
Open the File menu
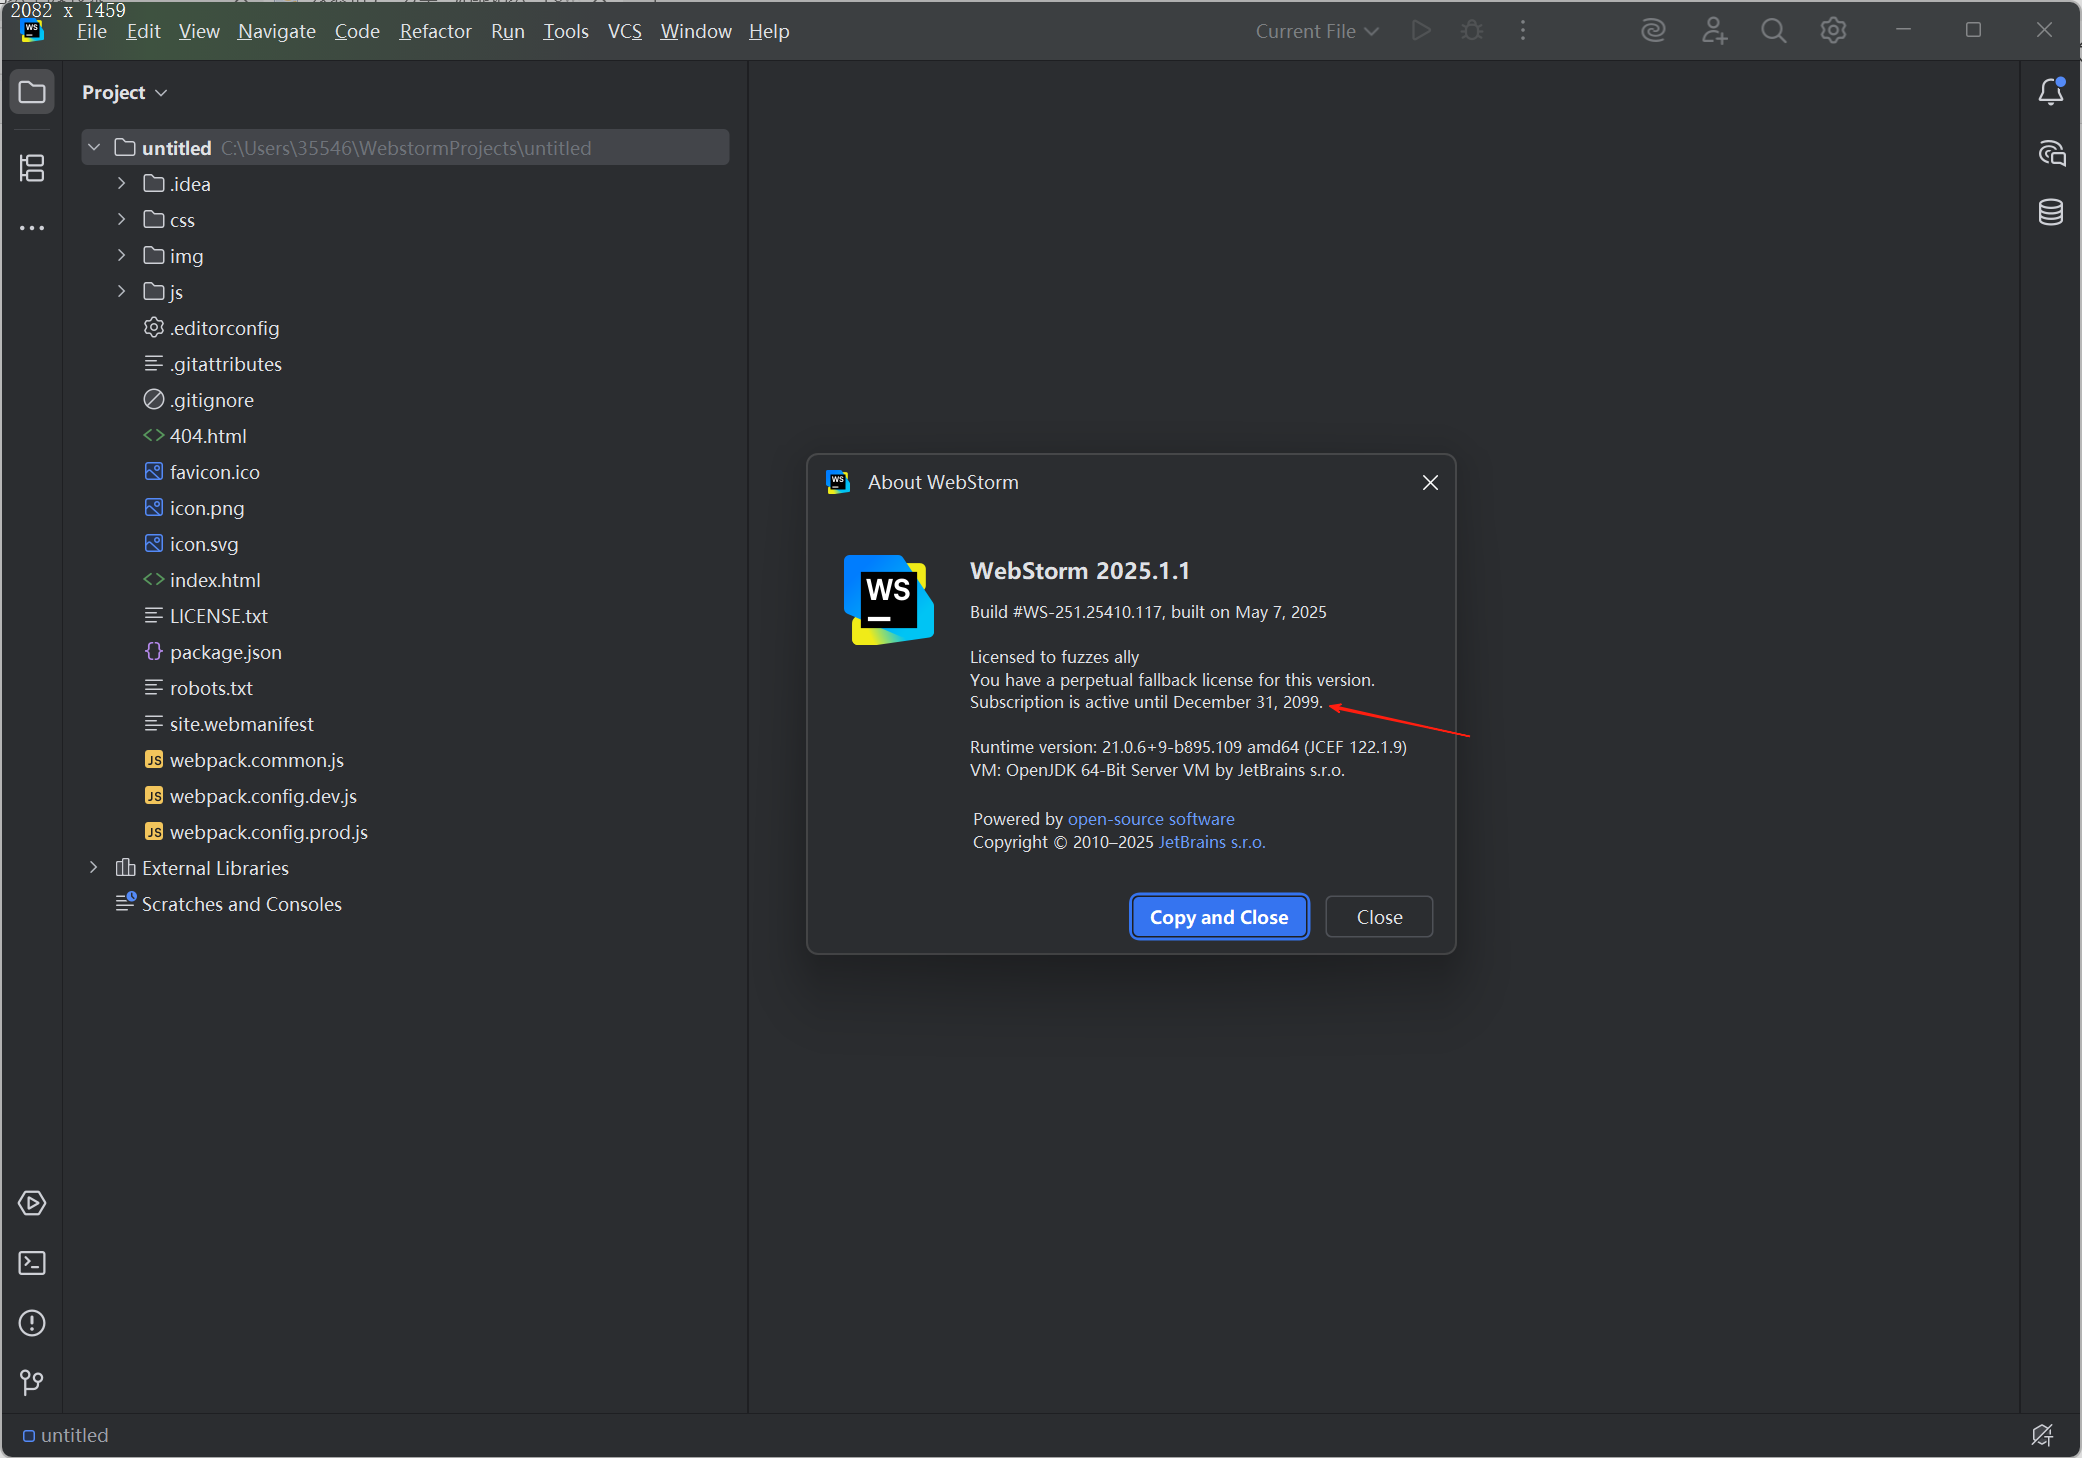tap(91, 31)
